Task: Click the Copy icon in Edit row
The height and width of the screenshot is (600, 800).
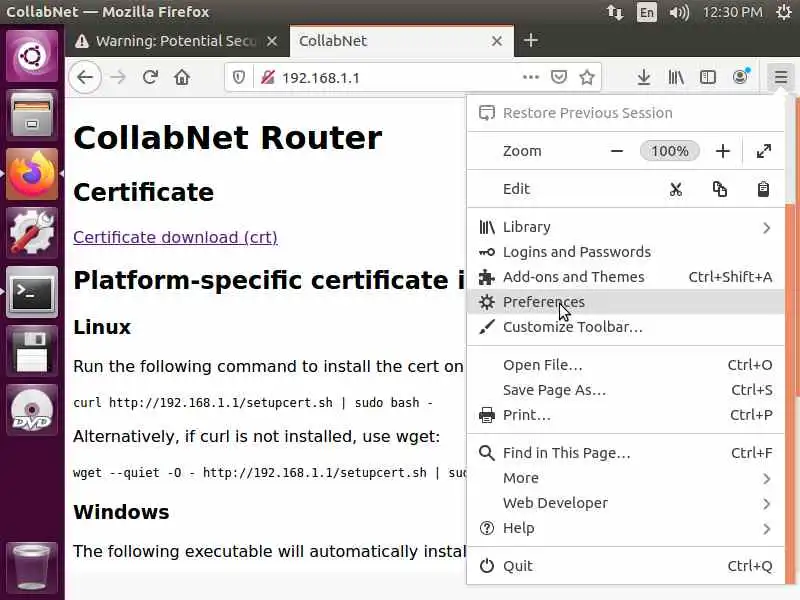Action: coord(719,189)
